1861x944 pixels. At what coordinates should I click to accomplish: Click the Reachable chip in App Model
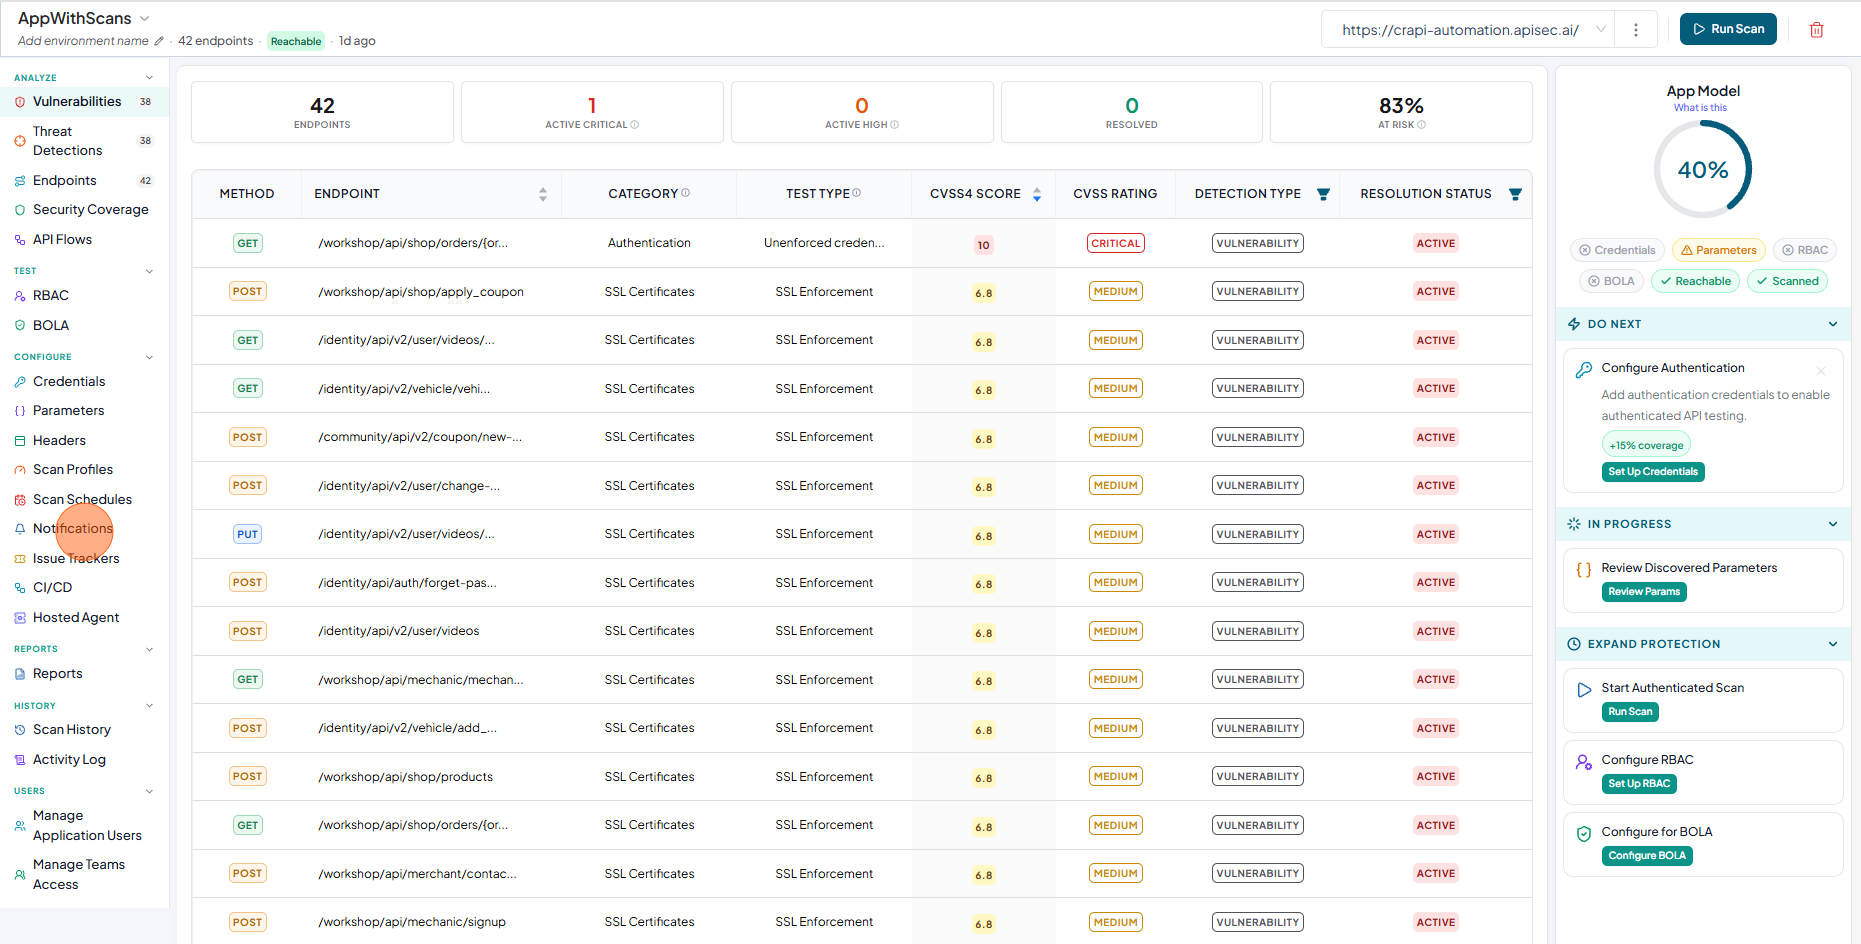tap(1695, 281)
